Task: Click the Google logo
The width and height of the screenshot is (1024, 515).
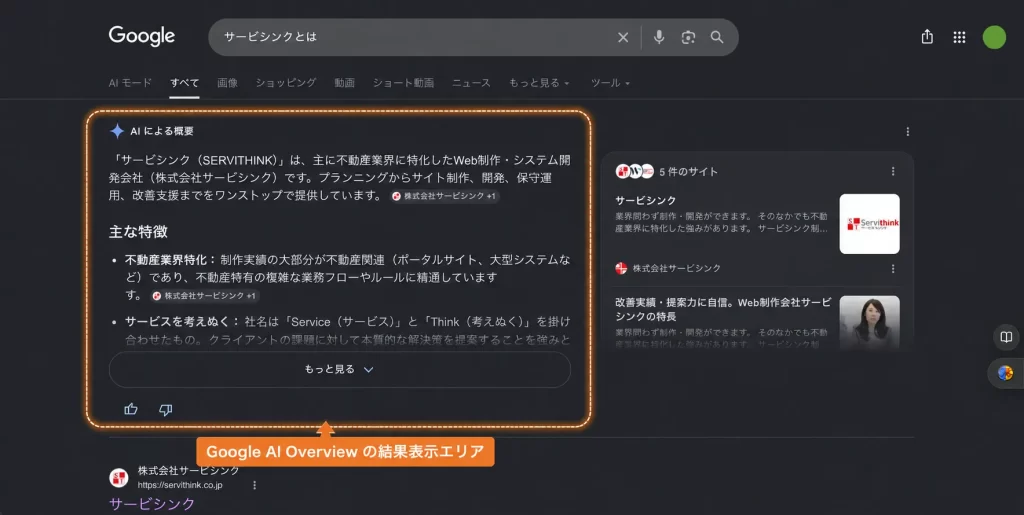Action: (x=142, y=37)
